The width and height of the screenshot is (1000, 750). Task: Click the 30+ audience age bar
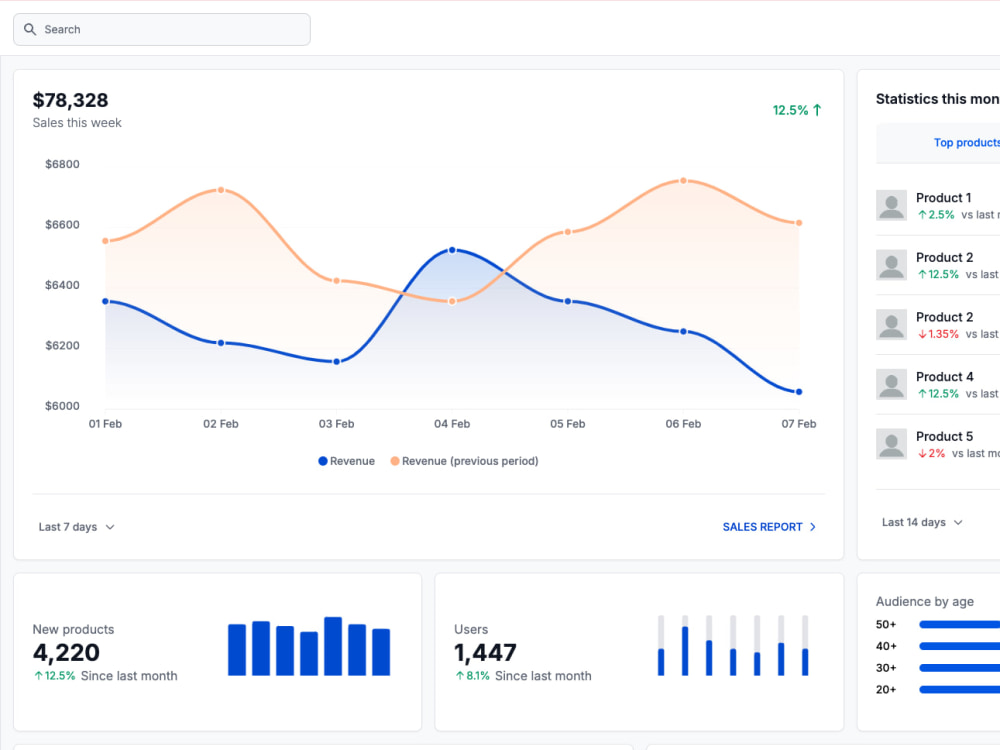point(959,668)
